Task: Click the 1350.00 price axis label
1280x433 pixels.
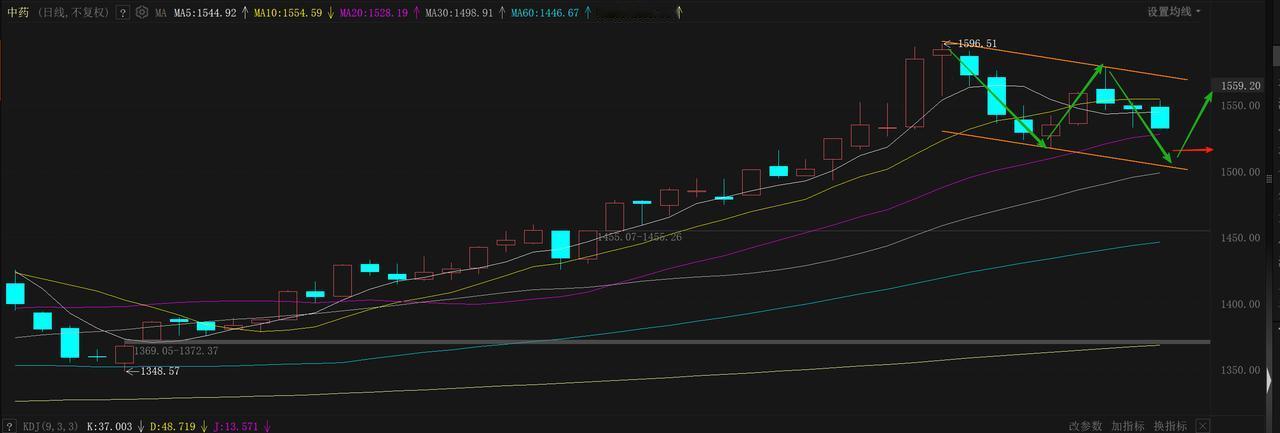Action: click(x=1241, y=370)
